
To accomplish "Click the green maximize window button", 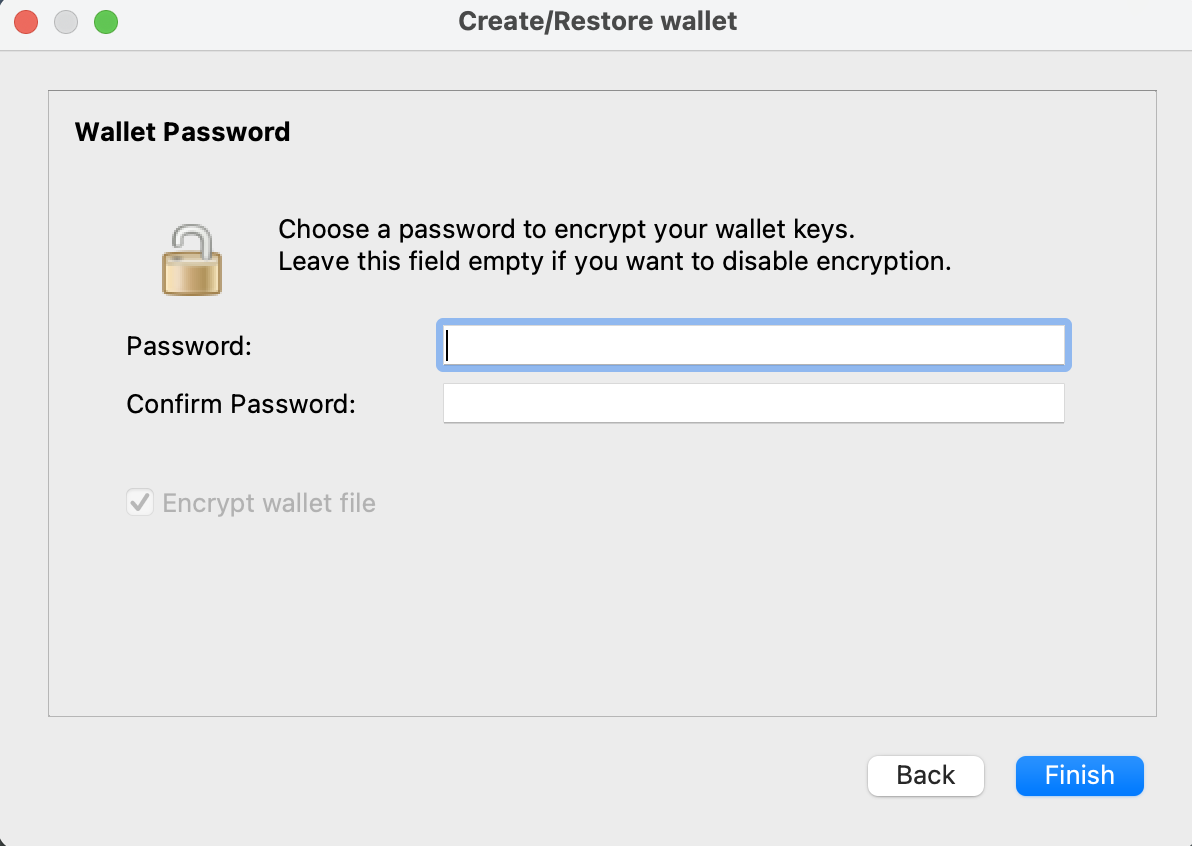I will (x=106, y=21).
